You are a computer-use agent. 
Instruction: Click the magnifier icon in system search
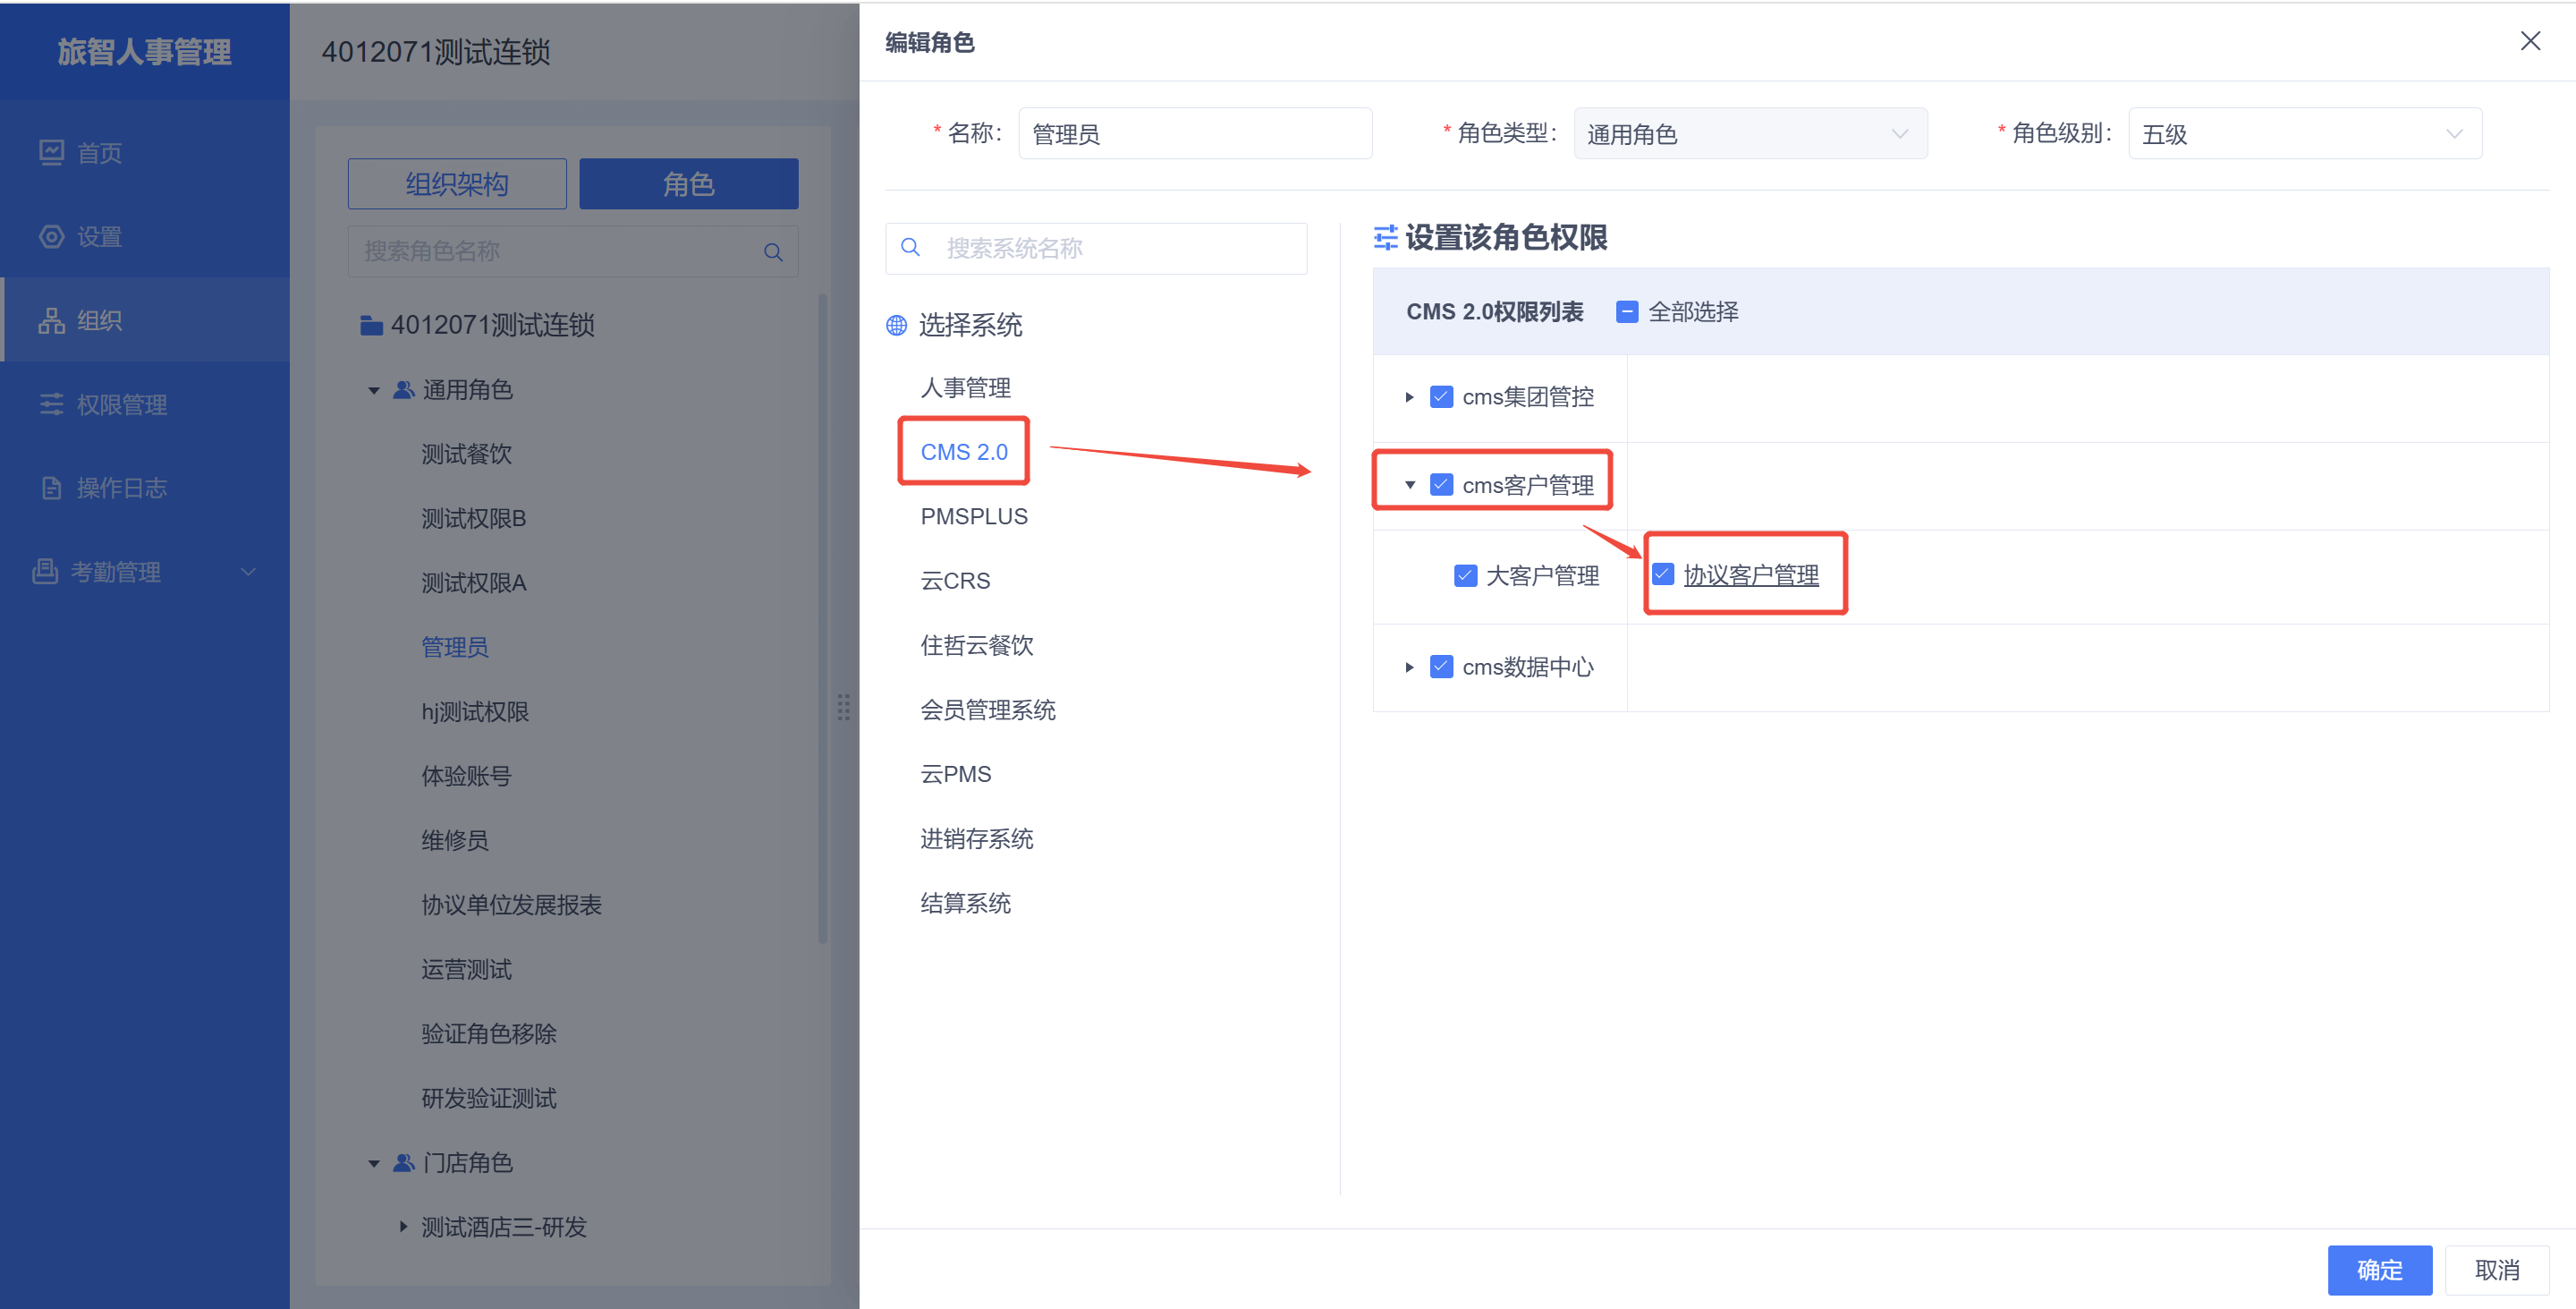pyautogui.click(x=910, y=247)
